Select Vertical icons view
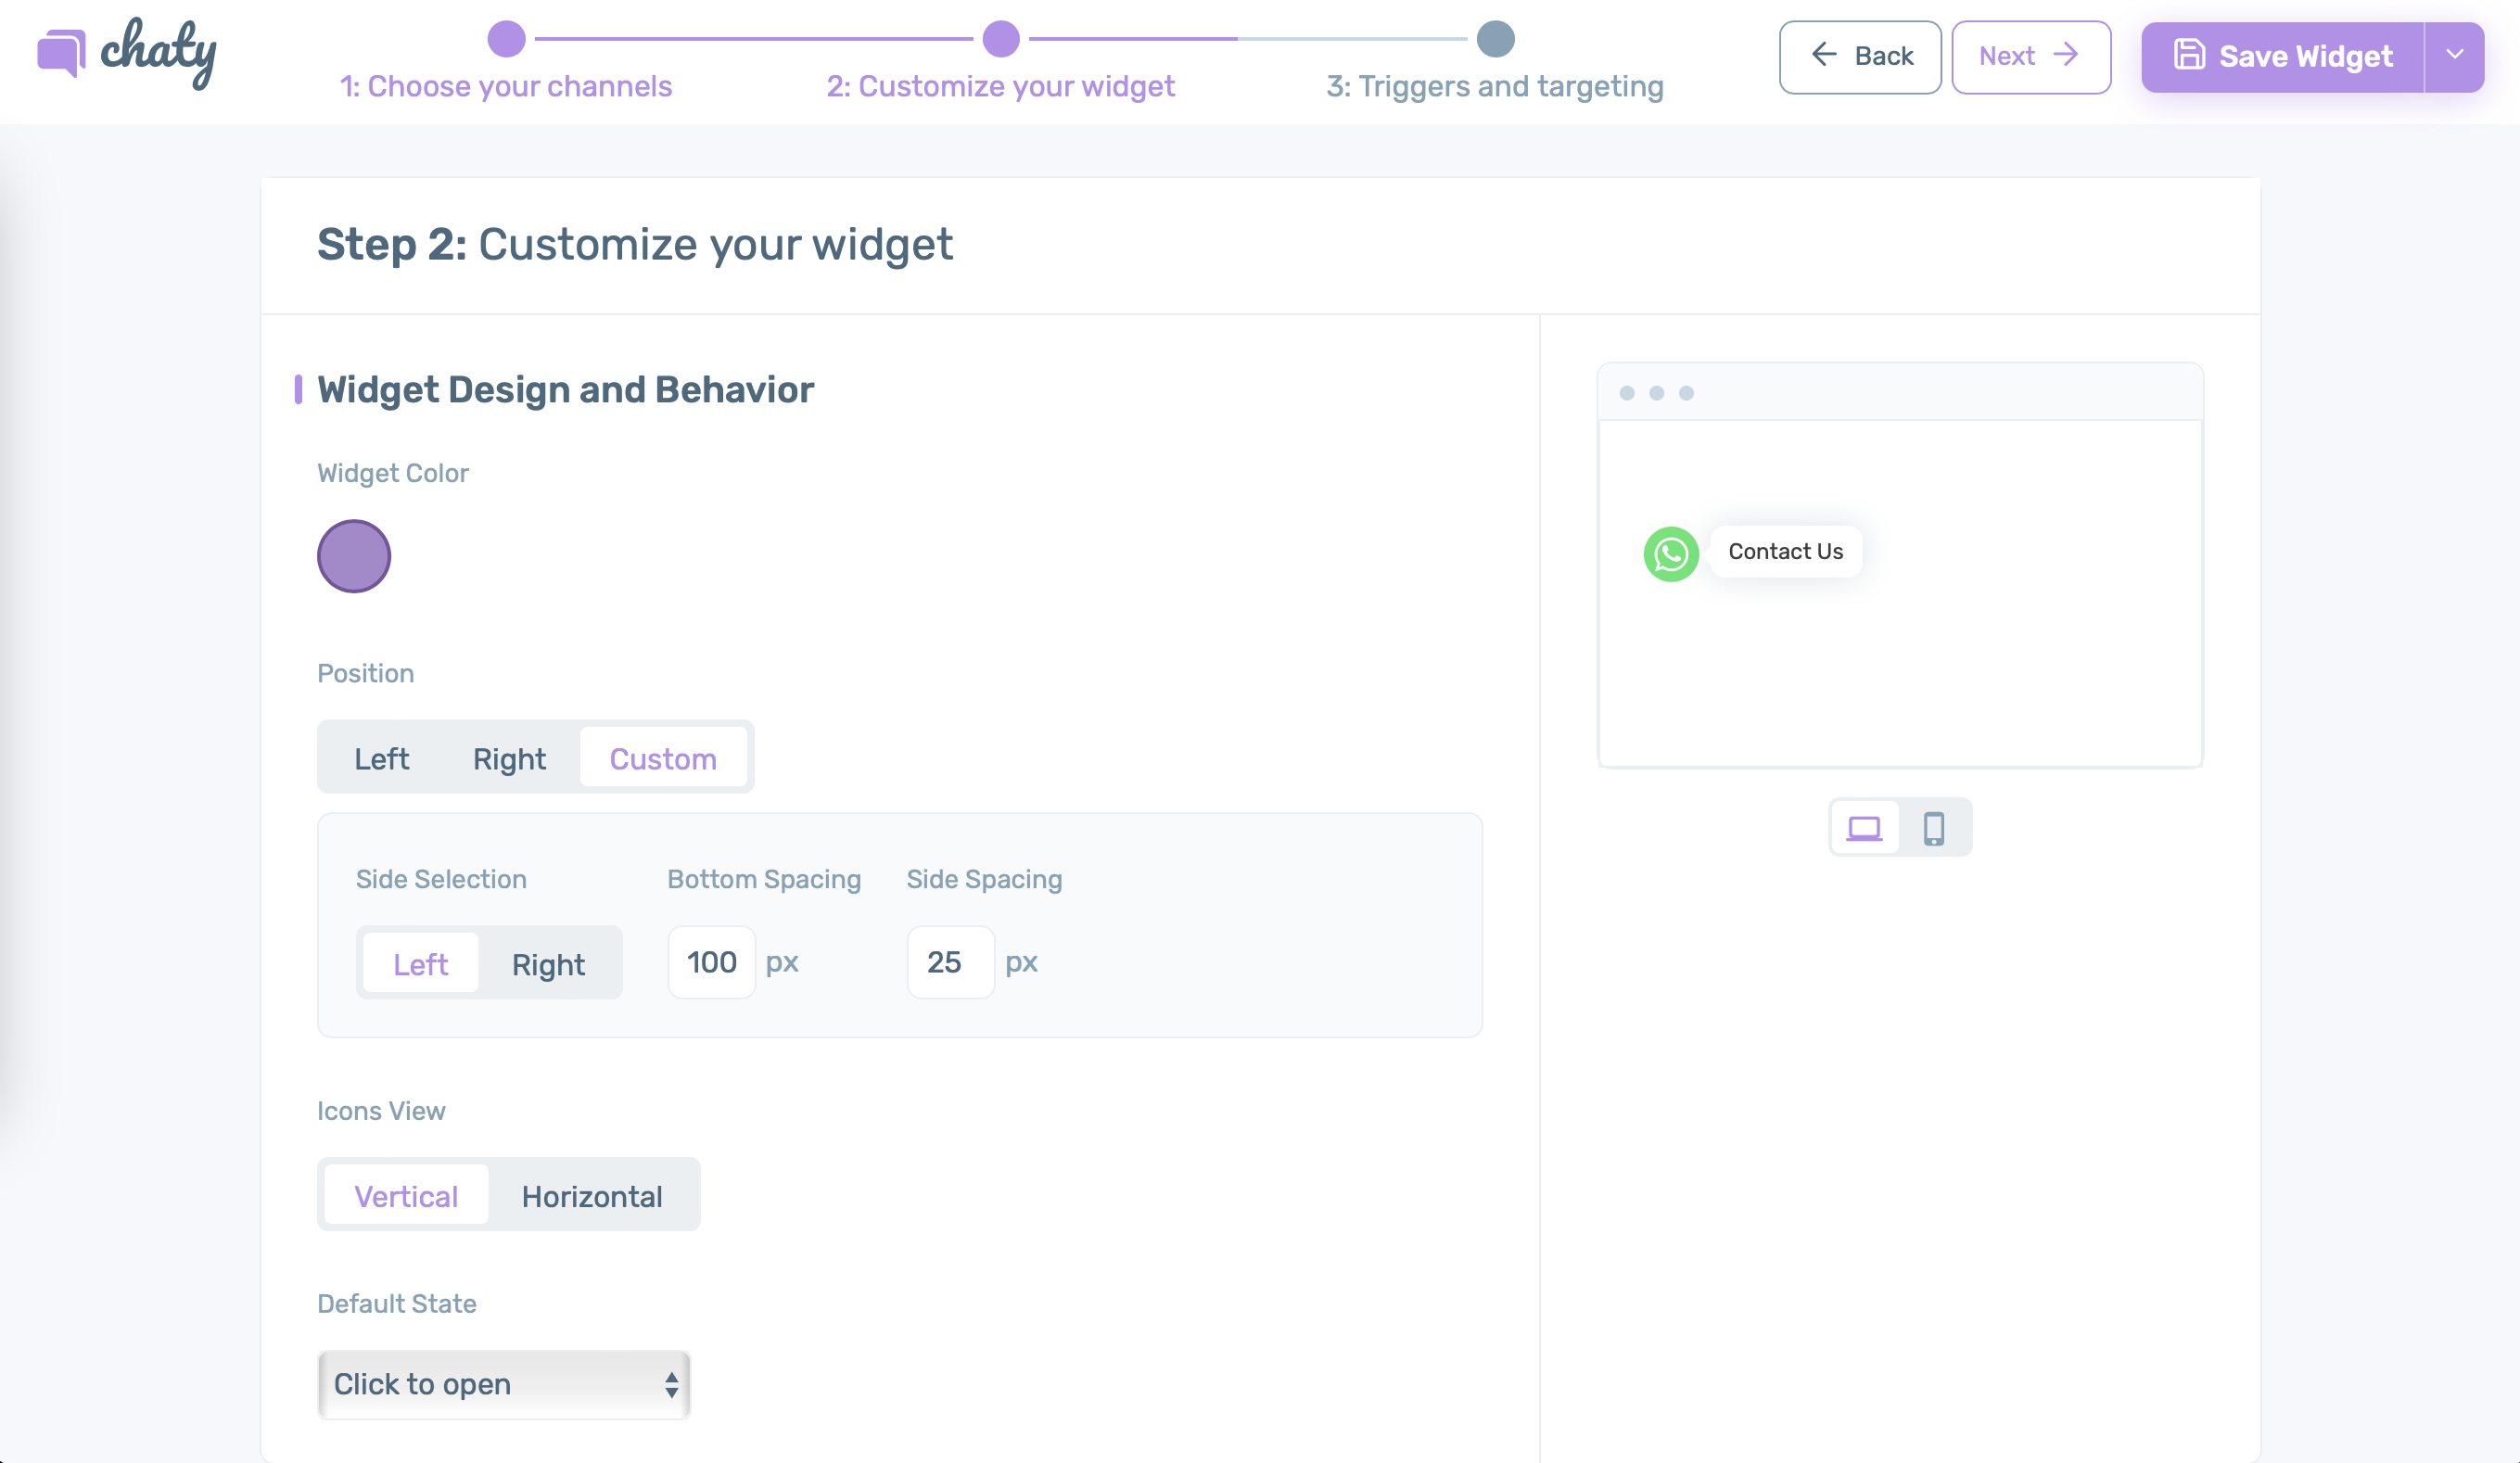The width and height of the screenshot is (2520, 1463). (406, 1195)
